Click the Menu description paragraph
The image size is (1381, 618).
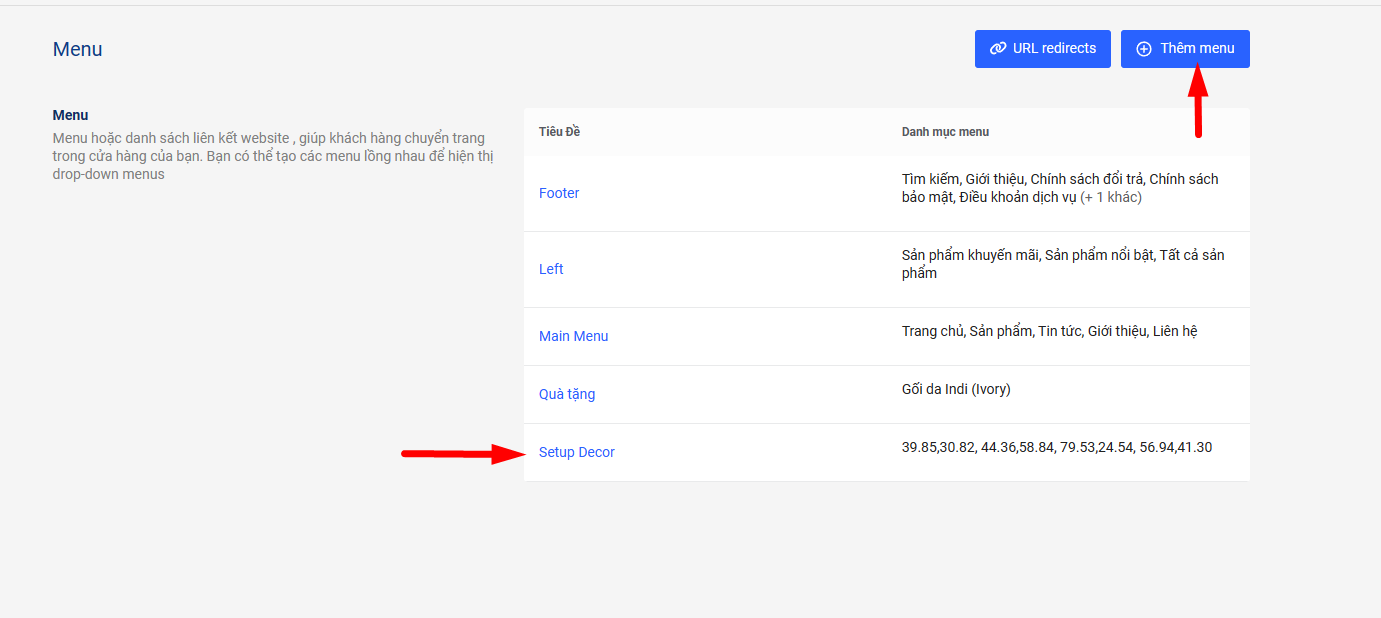[x=272, y=156]
